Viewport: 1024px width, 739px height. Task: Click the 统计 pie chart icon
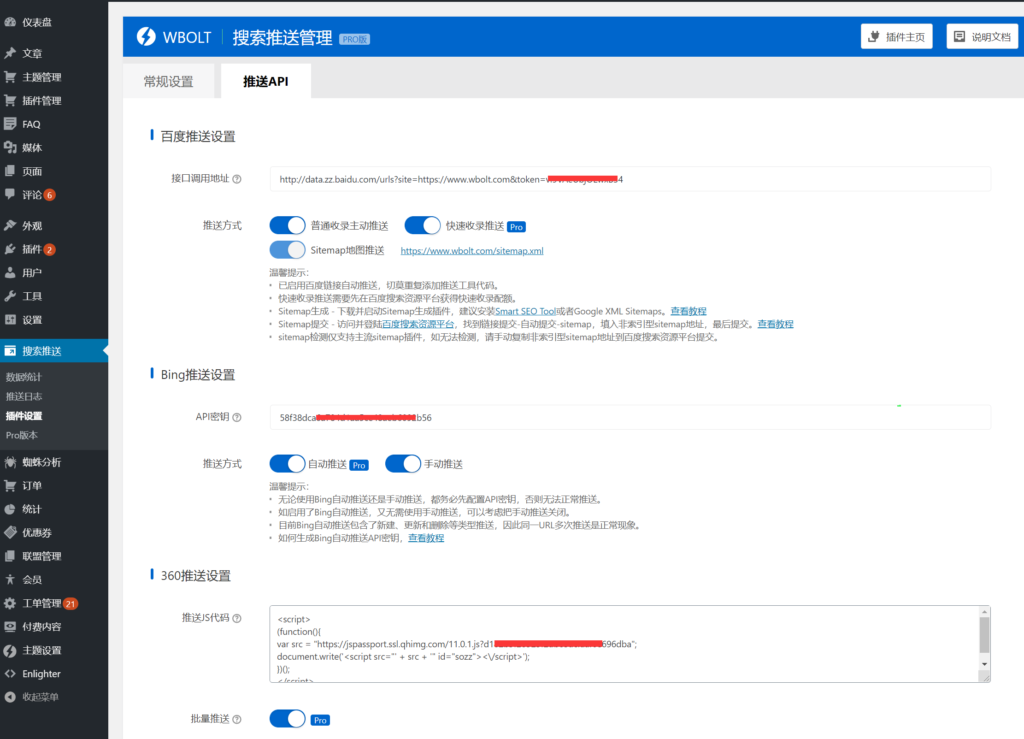pos(10,509)
